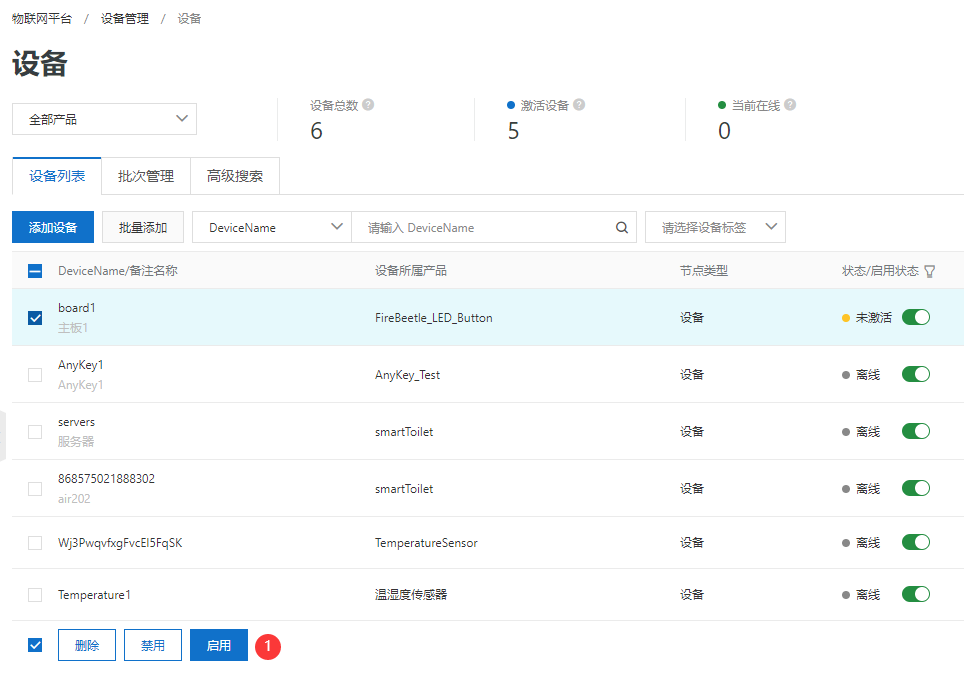Go to 物联网平台 breadcrumb

42,18
